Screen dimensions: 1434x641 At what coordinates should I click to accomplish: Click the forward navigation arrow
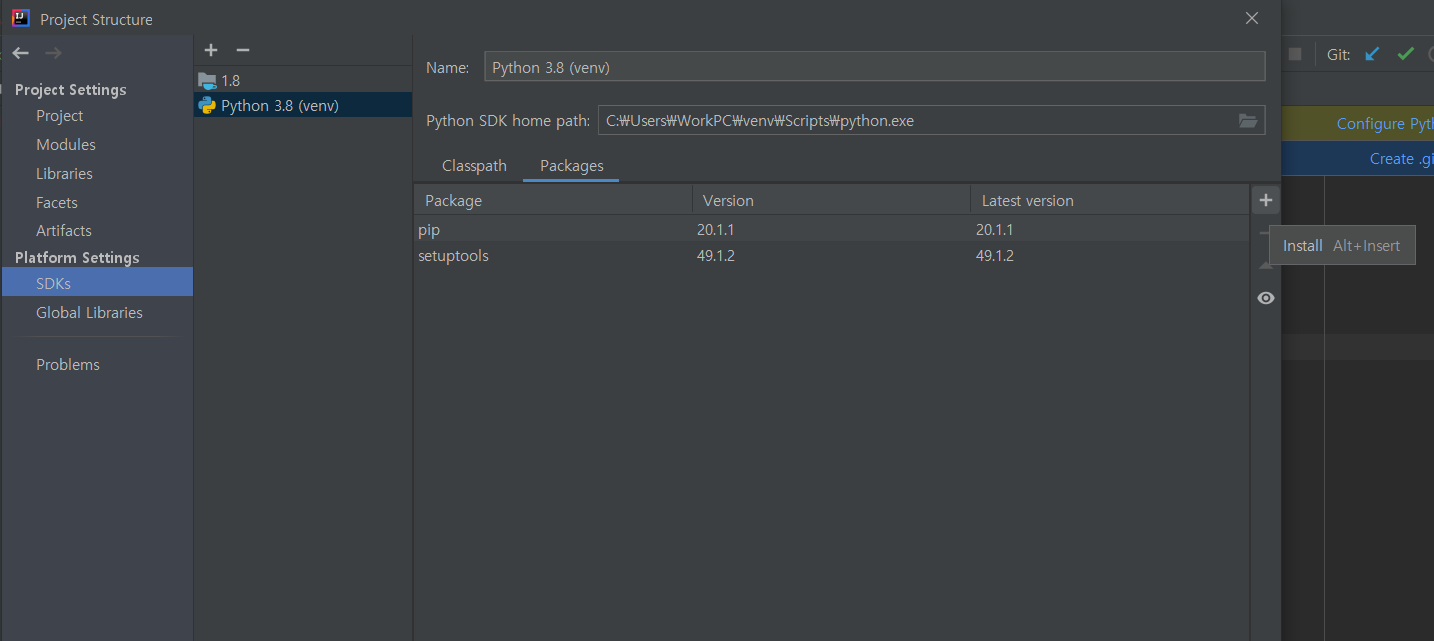(x=53, y=53)
